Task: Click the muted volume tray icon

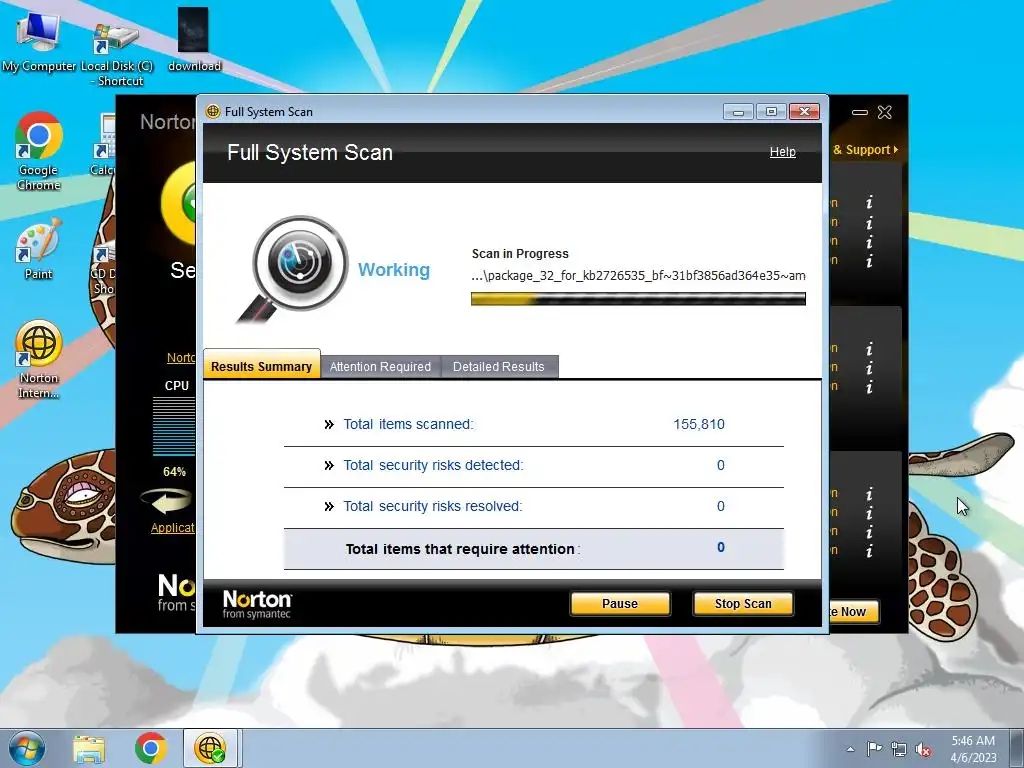Action: tap(923, 749)
